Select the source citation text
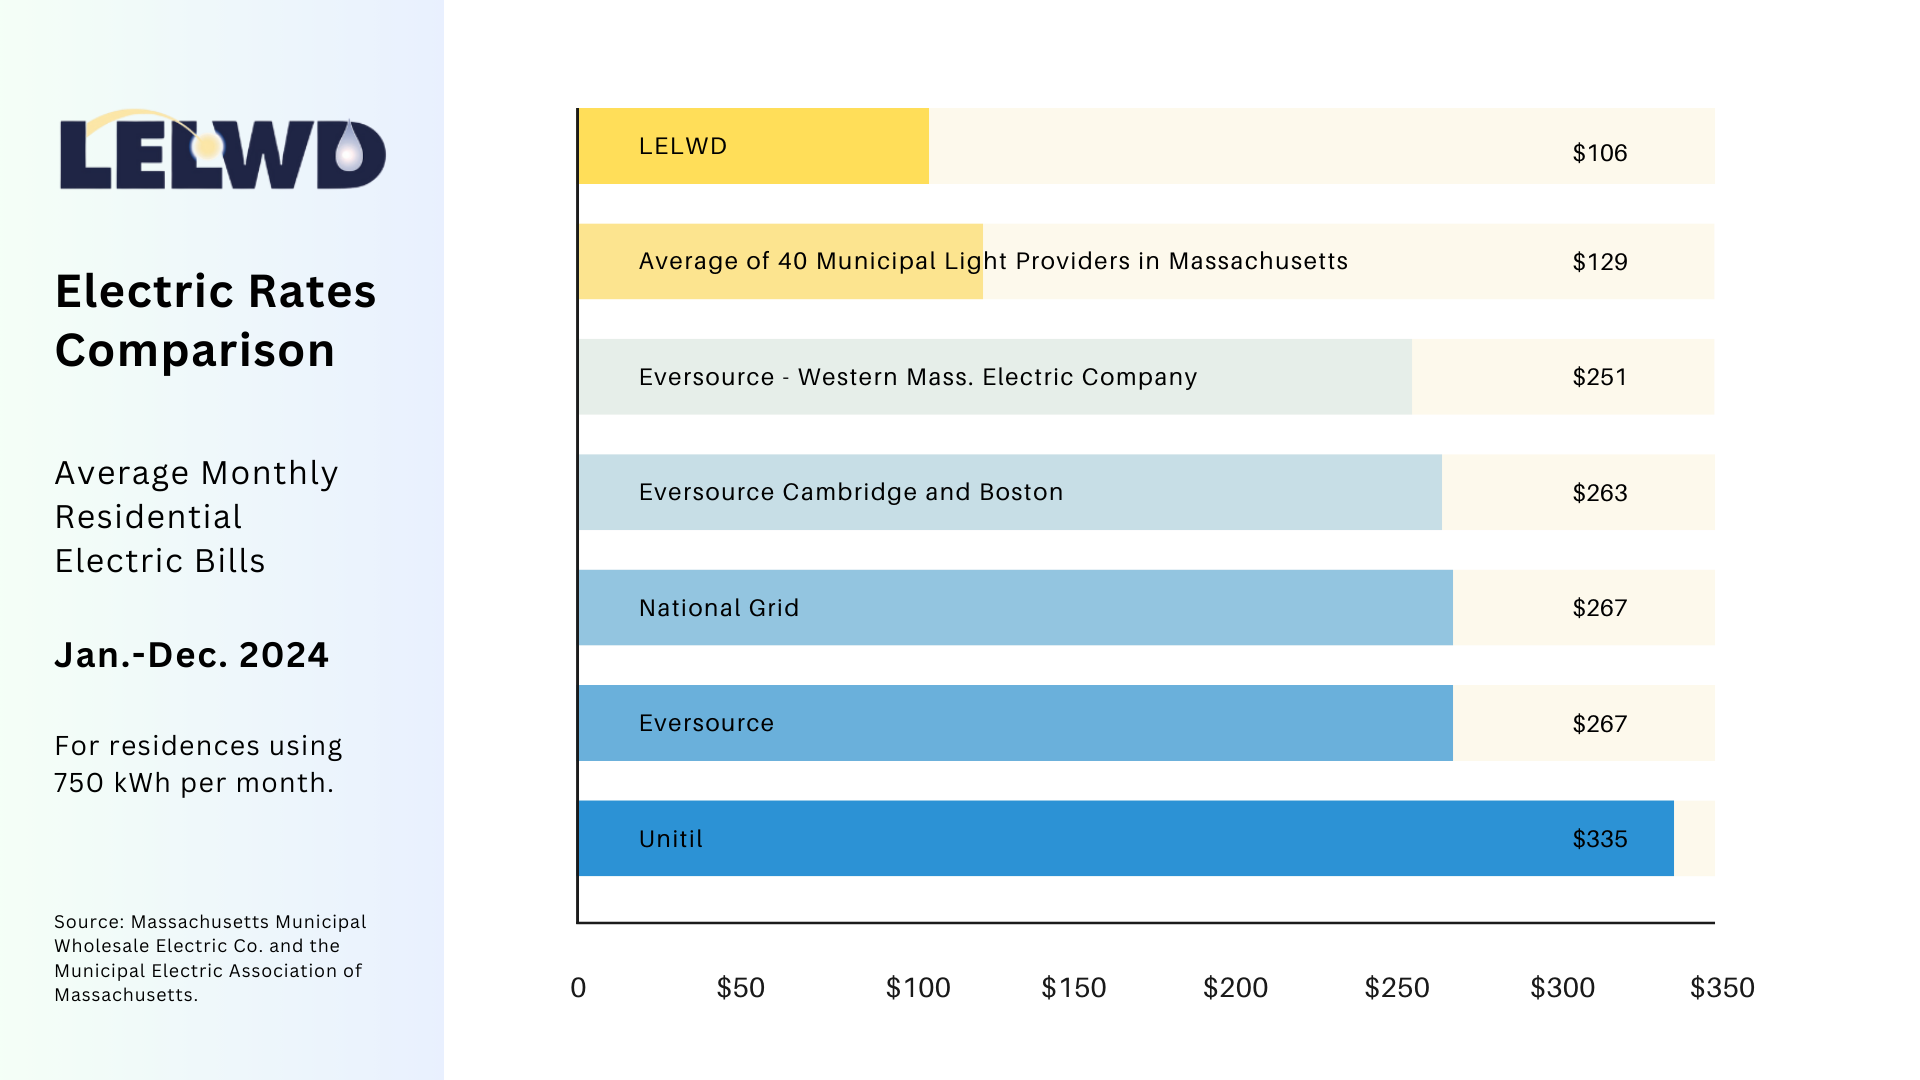 [210, 958]
